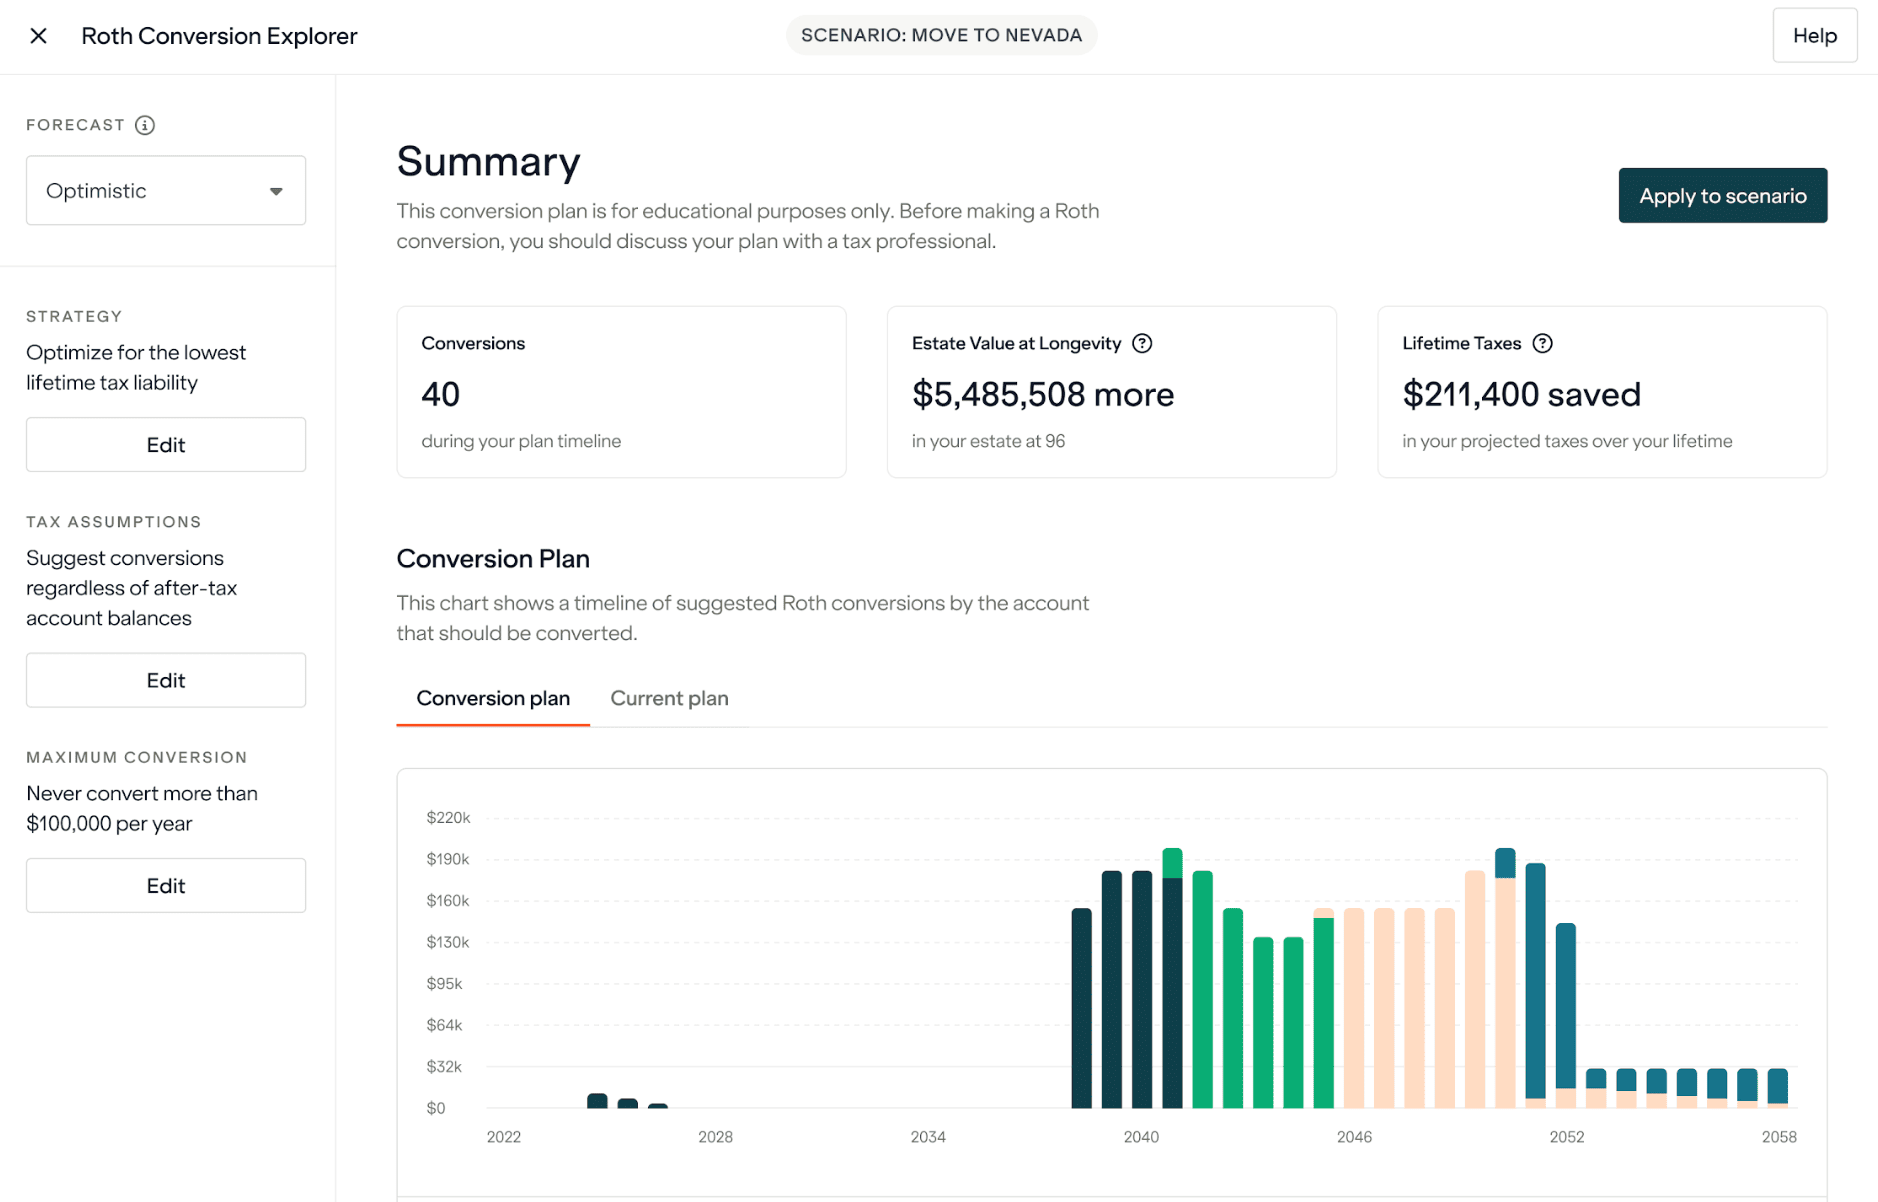Open the Optimistic forecast dropdown

coord(165,190)
